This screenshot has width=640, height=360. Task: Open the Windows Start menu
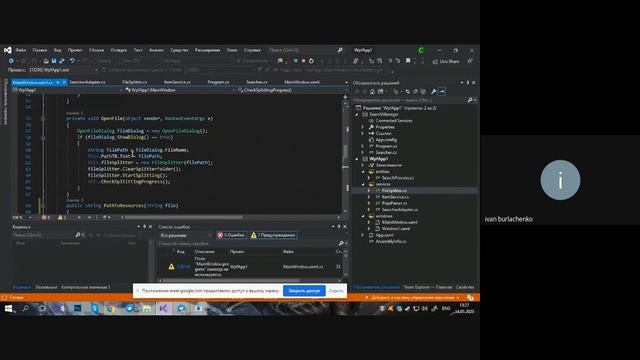click(8, 309)
